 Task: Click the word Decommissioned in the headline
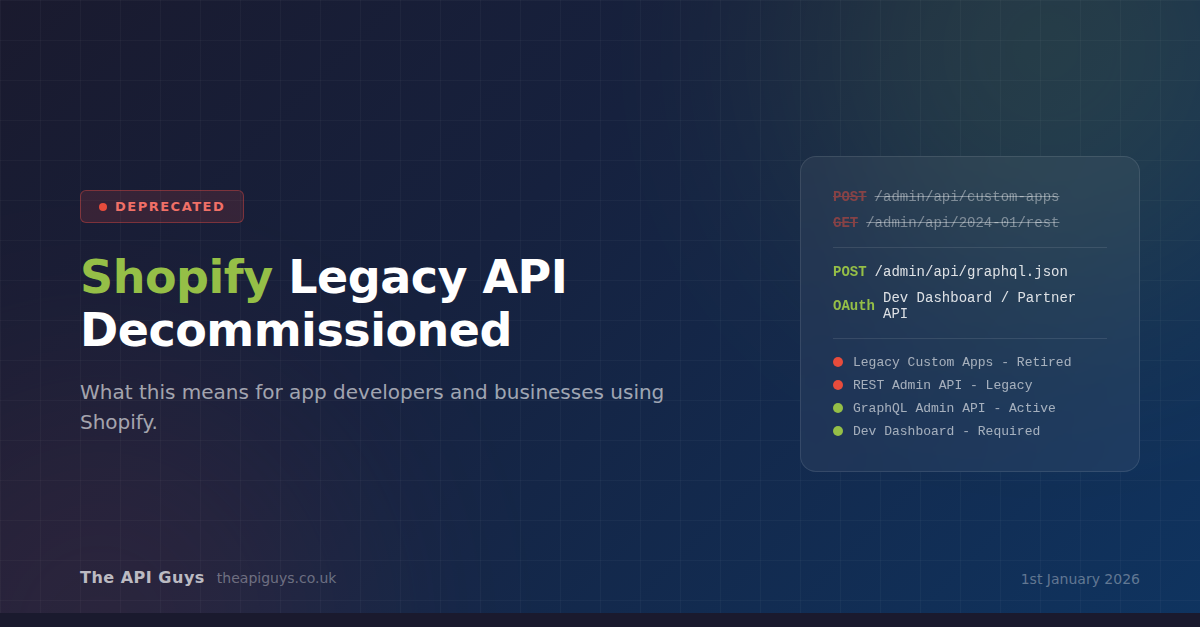tap(296, 331)
